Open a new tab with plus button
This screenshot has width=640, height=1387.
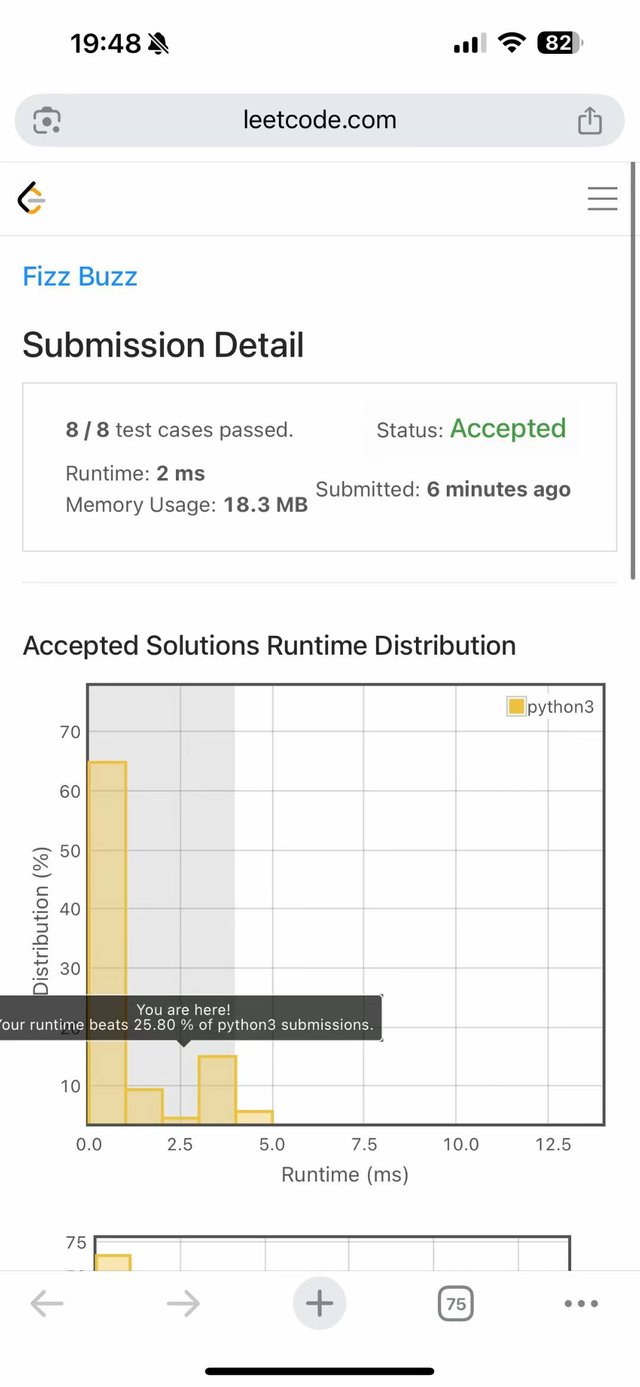click(x=319, y=1303)
